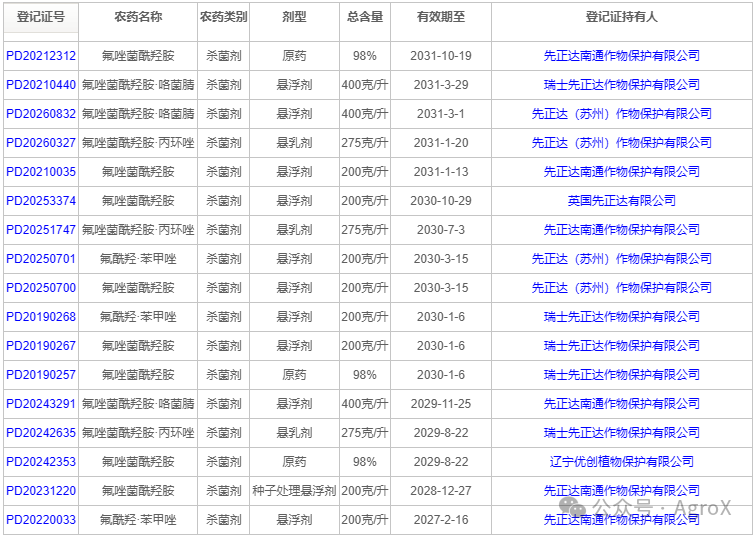Open registration PD20220033 link
Image resolution: width=755 pixels, height=538 pixels.
[41, 519]
